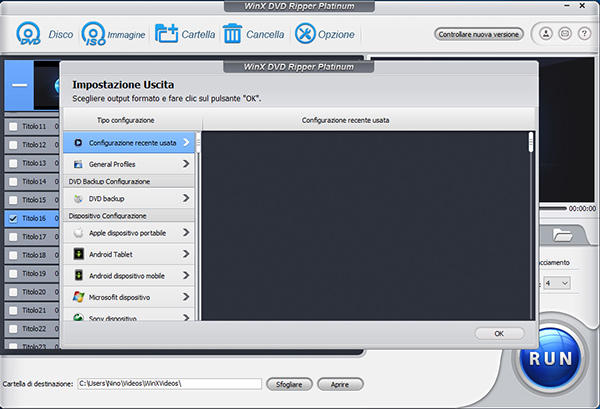Screen dimensions: 600x409
Task: Check the Titolo12 checkbox
Action: point(13,145)
